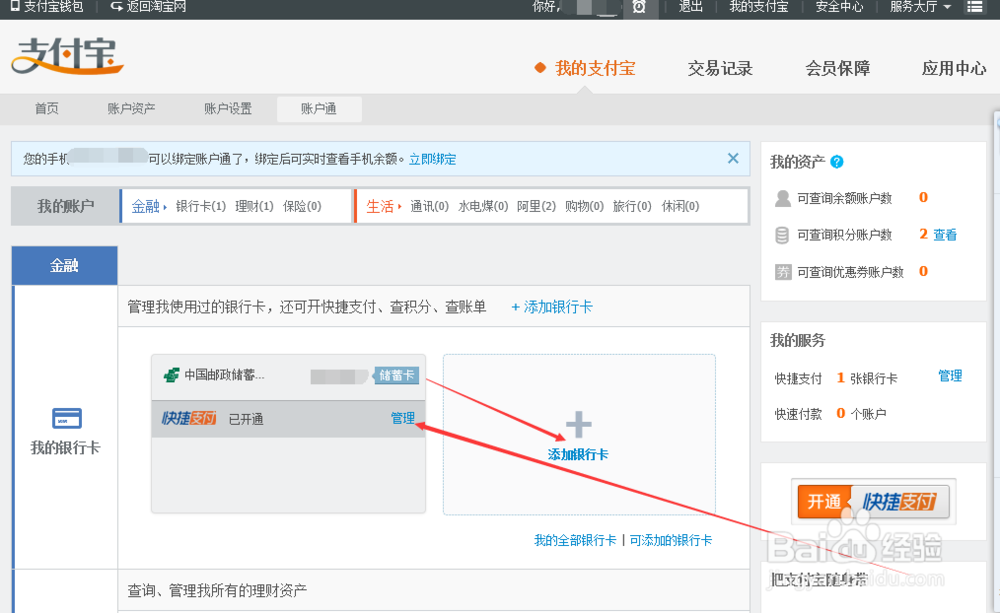Viewport: 1000px width, 613px height.
Task: Click 已开通 status text on bank card
Action: point(246,419)
